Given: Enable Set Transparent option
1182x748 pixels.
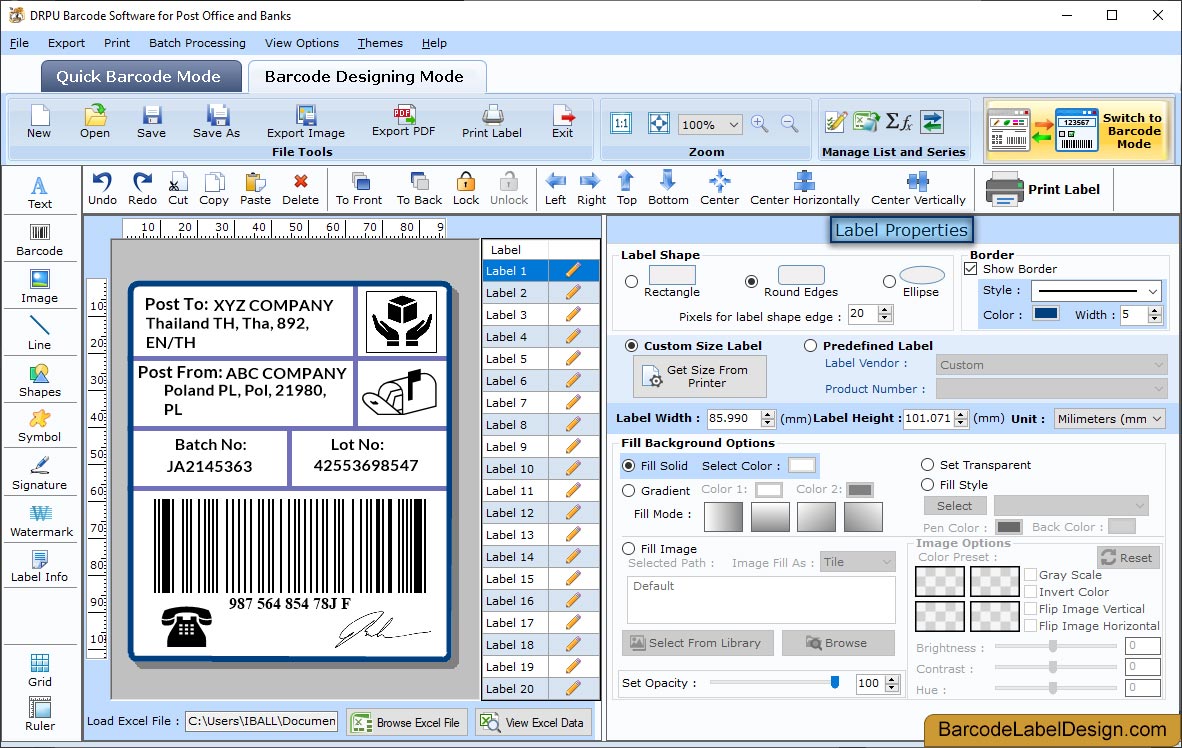Looking at the screenshot, I should coord(927,464).
